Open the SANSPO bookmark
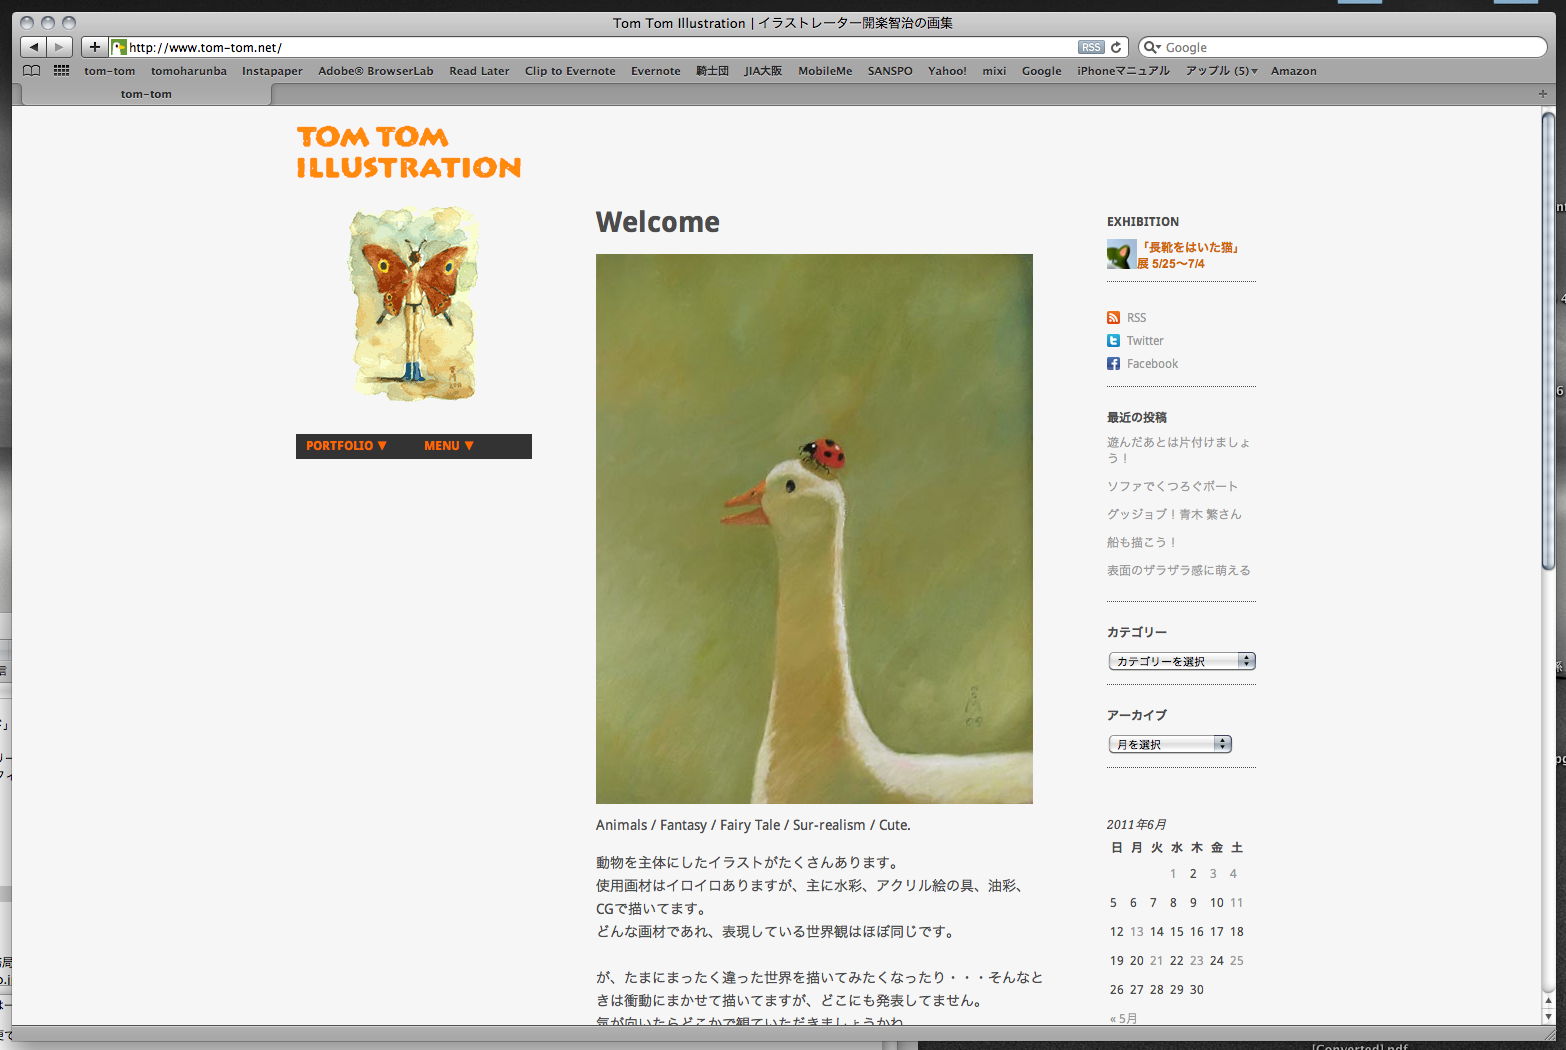The image size is (1566, 1050). click(890, 71)
